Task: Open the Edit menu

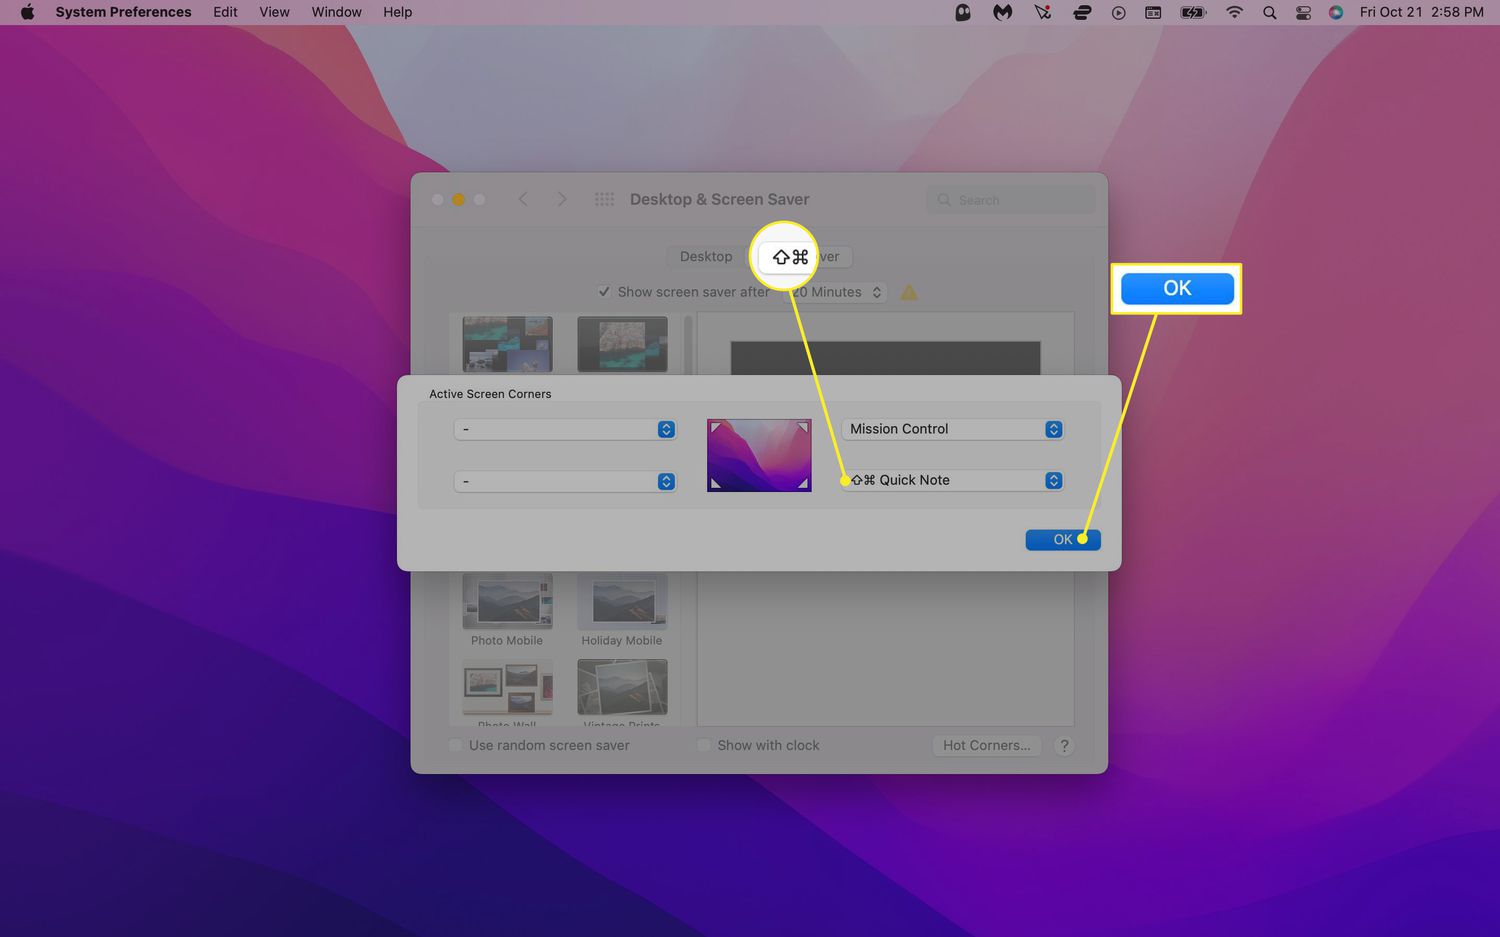Action: (x=225, y=12)
